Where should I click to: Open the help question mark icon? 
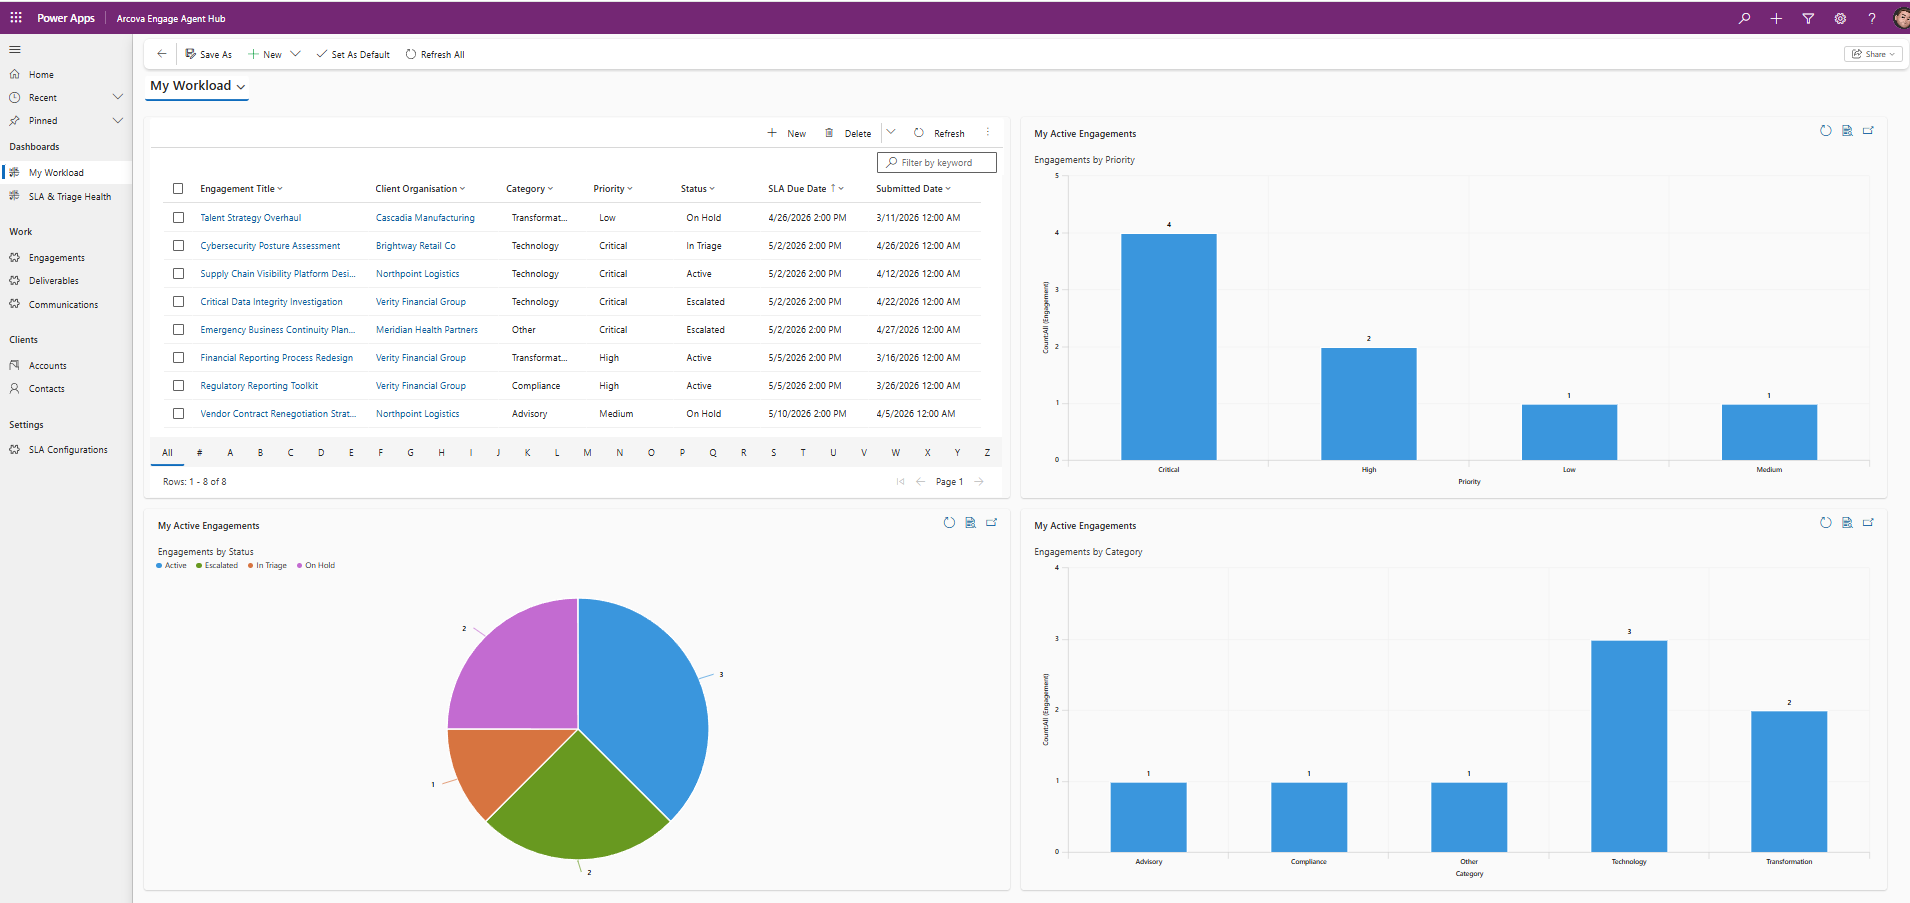(1872, 18)
